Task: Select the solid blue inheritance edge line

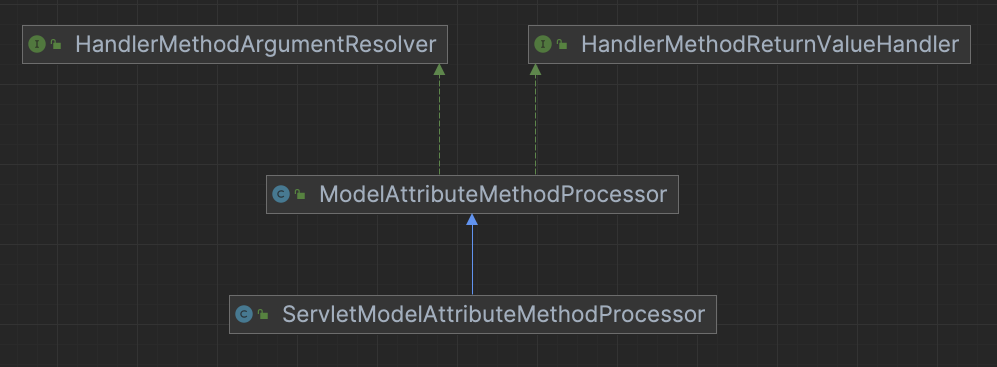Action: (472, 260)
